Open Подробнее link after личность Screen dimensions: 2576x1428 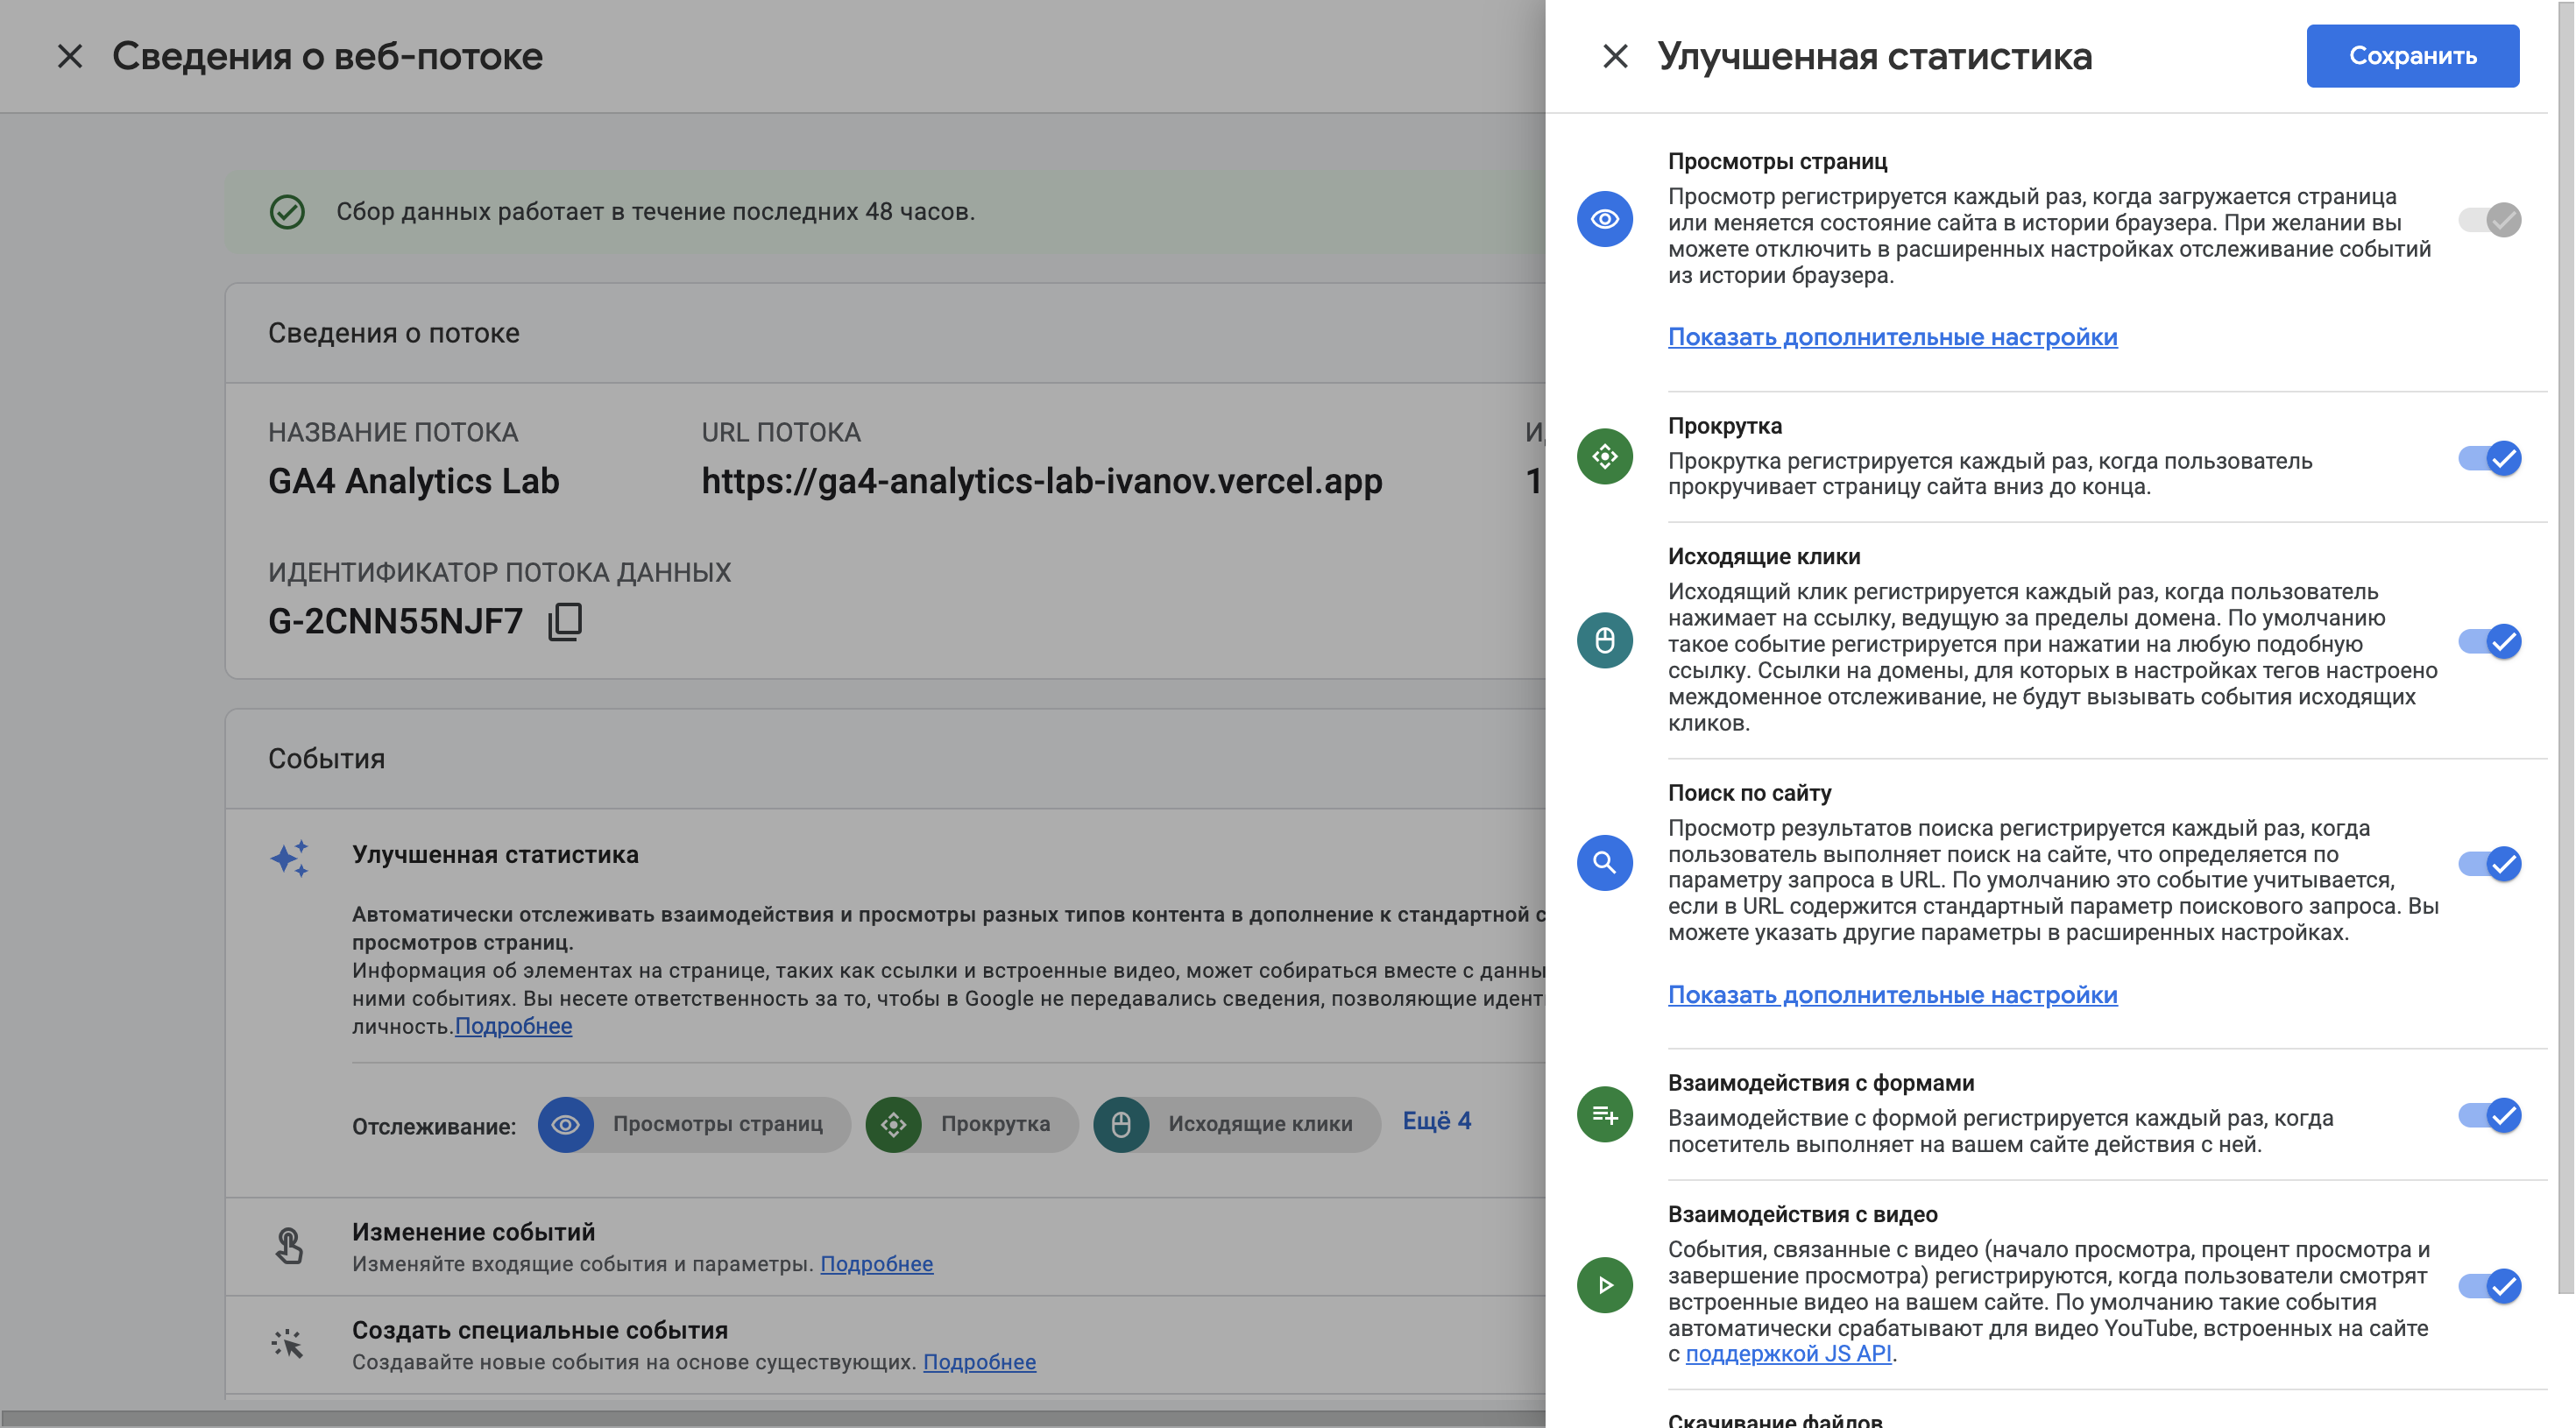pos(513,1026)
